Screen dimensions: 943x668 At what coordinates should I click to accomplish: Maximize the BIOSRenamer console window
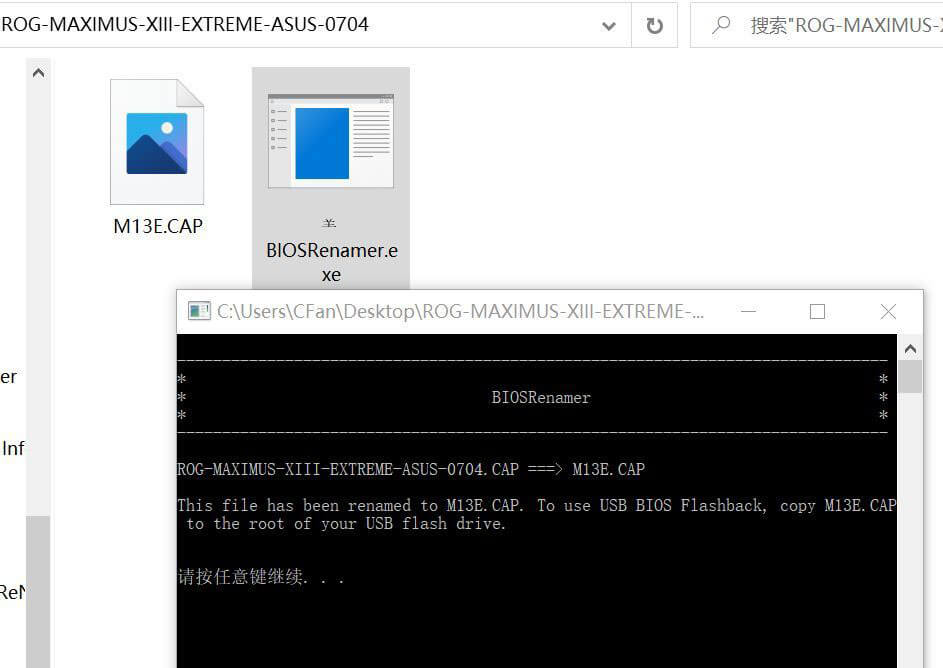click(817, 312)
